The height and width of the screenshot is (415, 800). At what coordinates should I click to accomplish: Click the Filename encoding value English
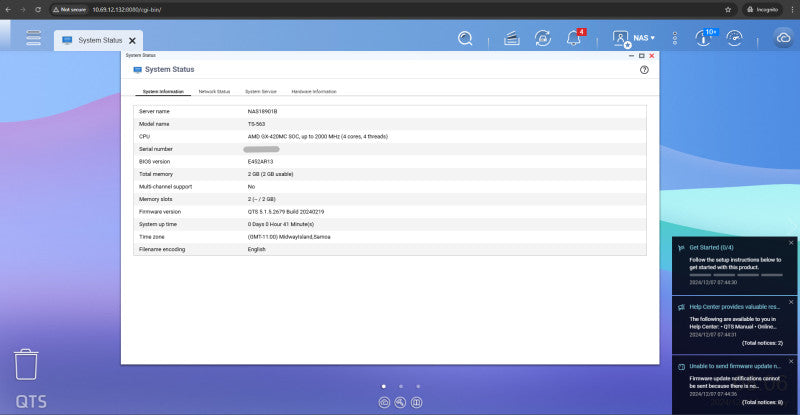(x=257, y=249)
